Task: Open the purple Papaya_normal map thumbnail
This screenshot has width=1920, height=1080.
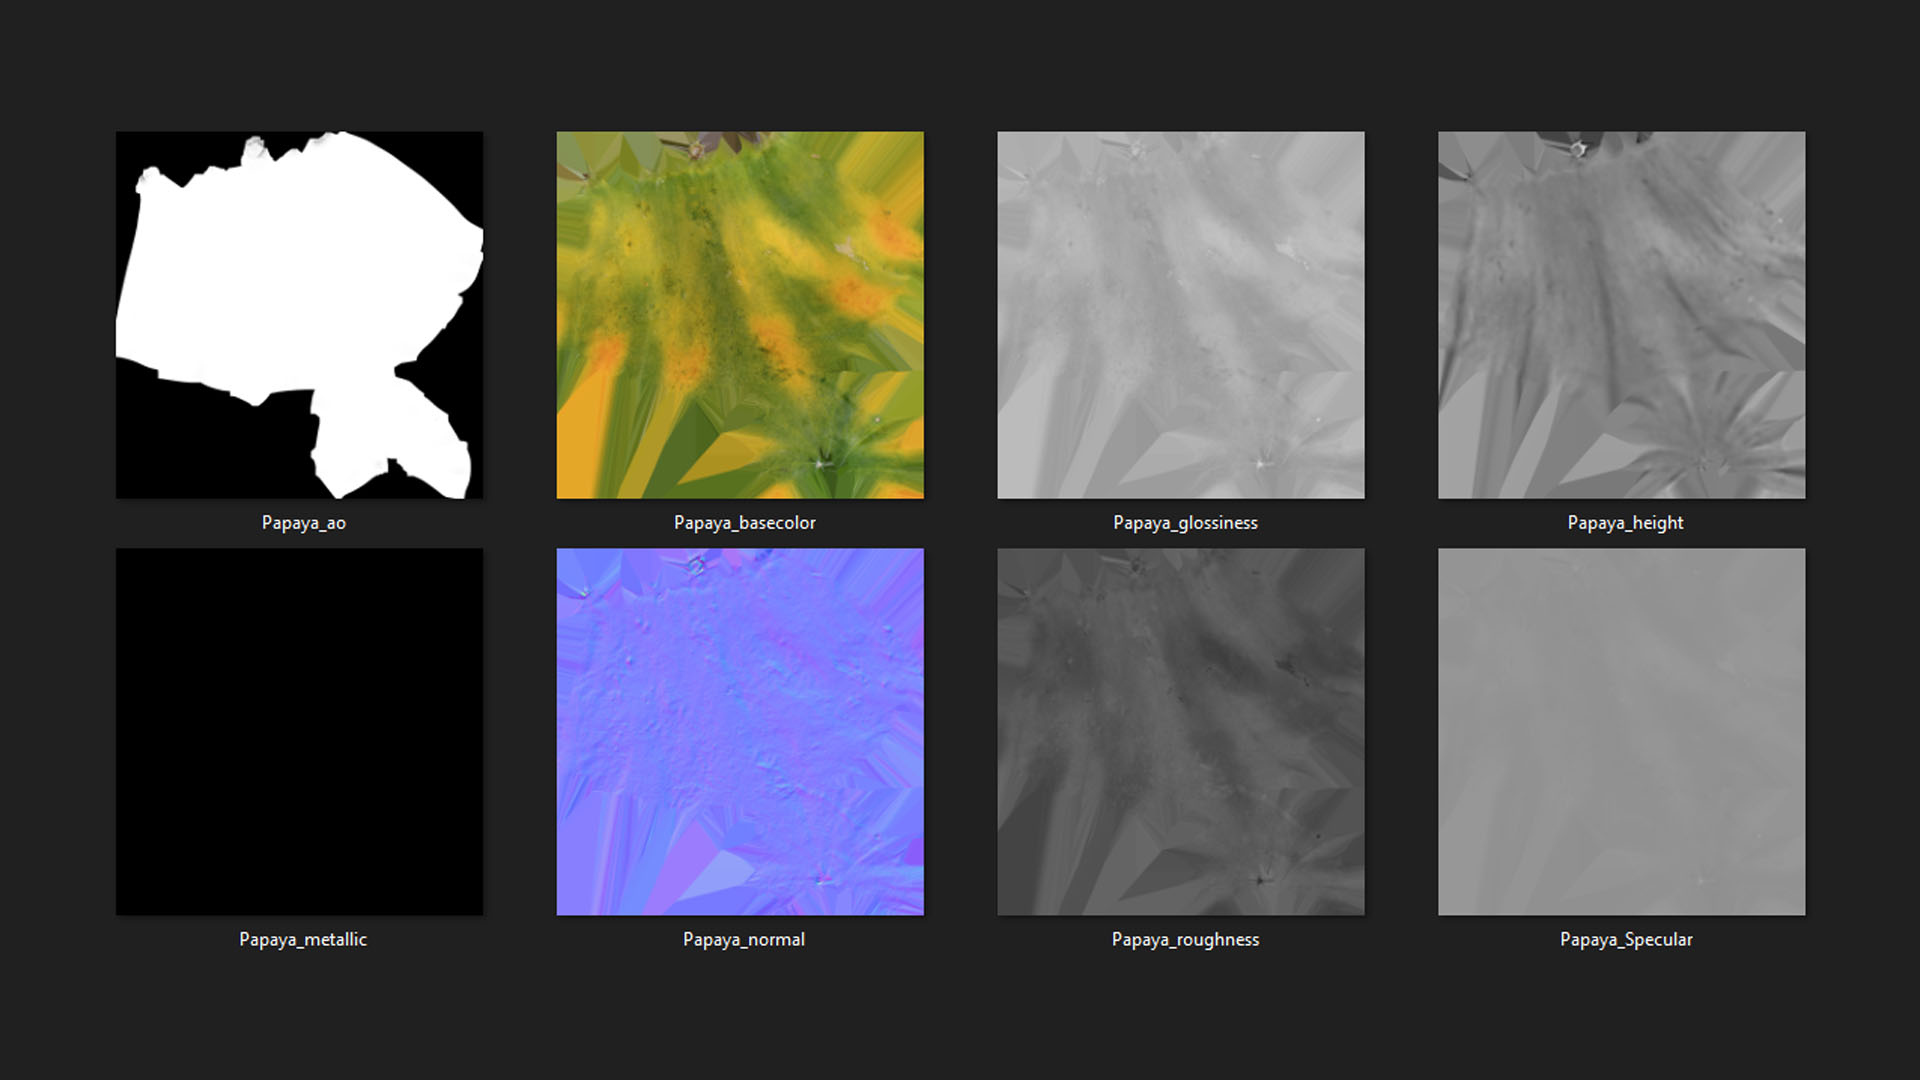Action: click(x=740, y=732)
